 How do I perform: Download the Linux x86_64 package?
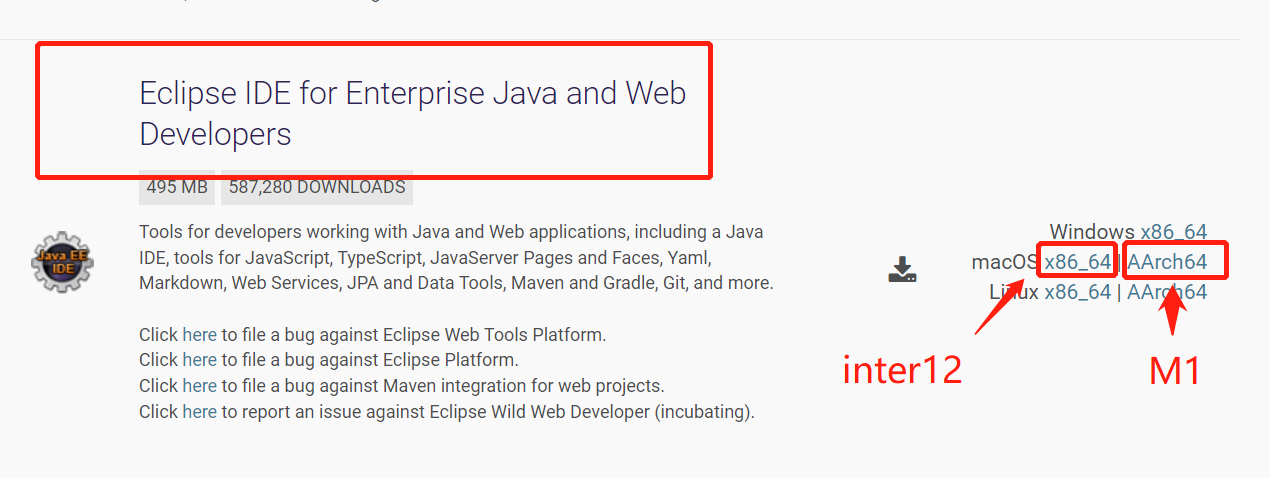(x=1077, y=292)
